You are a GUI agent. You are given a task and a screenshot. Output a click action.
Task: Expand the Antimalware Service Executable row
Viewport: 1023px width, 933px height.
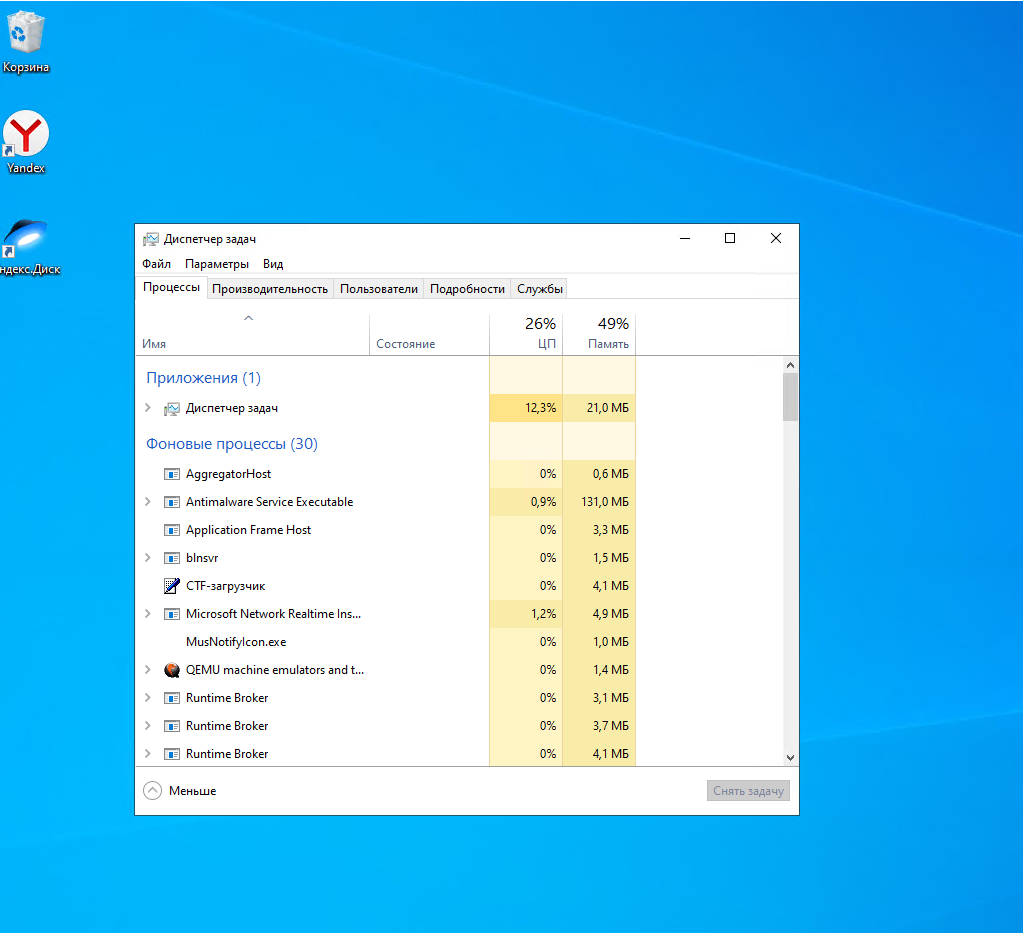click(x=147, y=502)
